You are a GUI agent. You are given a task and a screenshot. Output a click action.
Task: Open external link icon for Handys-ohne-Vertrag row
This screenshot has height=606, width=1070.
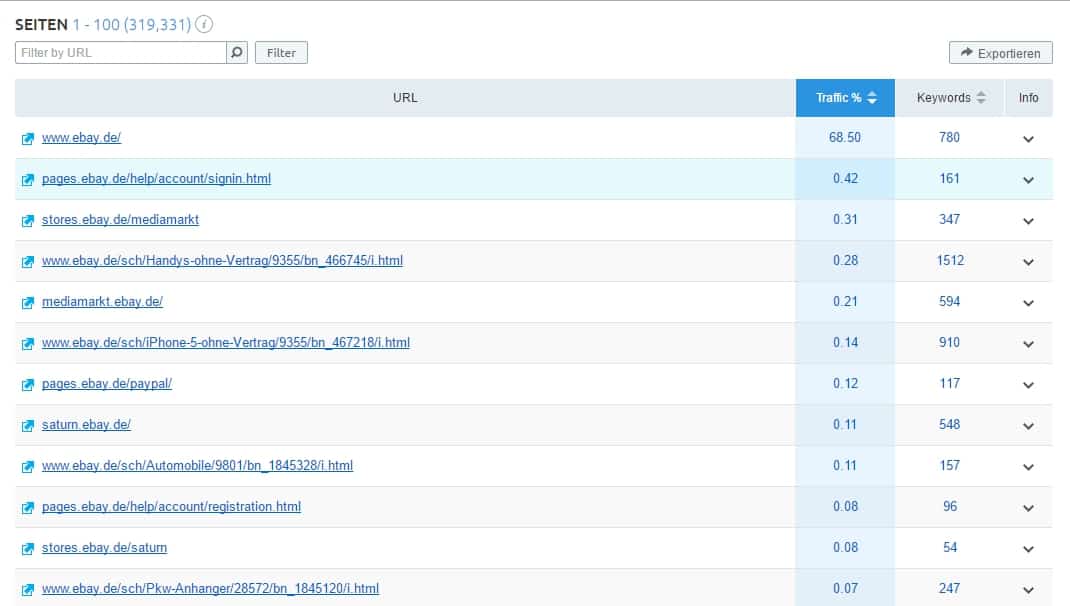click(x=27, y=261)
